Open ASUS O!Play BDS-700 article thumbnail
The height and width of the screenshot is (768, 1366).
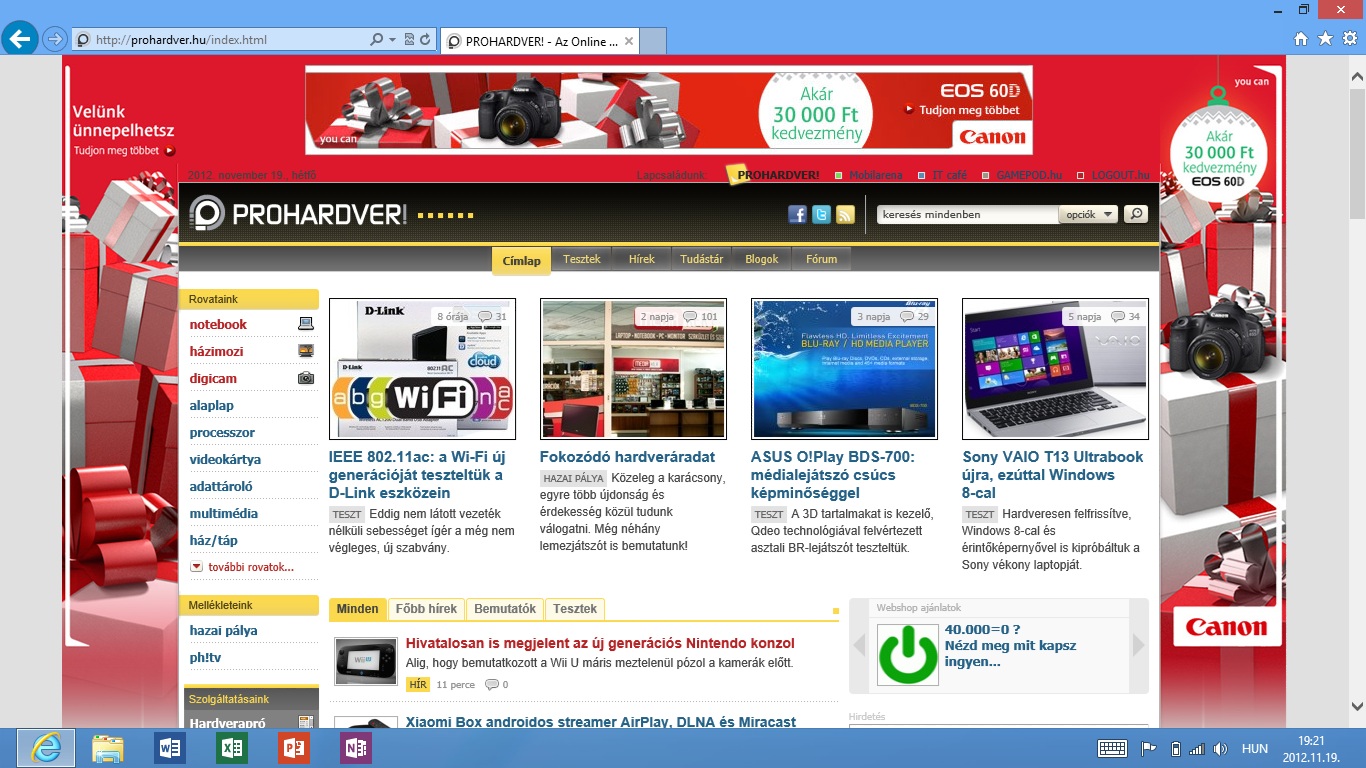click(x=844, y=369)
